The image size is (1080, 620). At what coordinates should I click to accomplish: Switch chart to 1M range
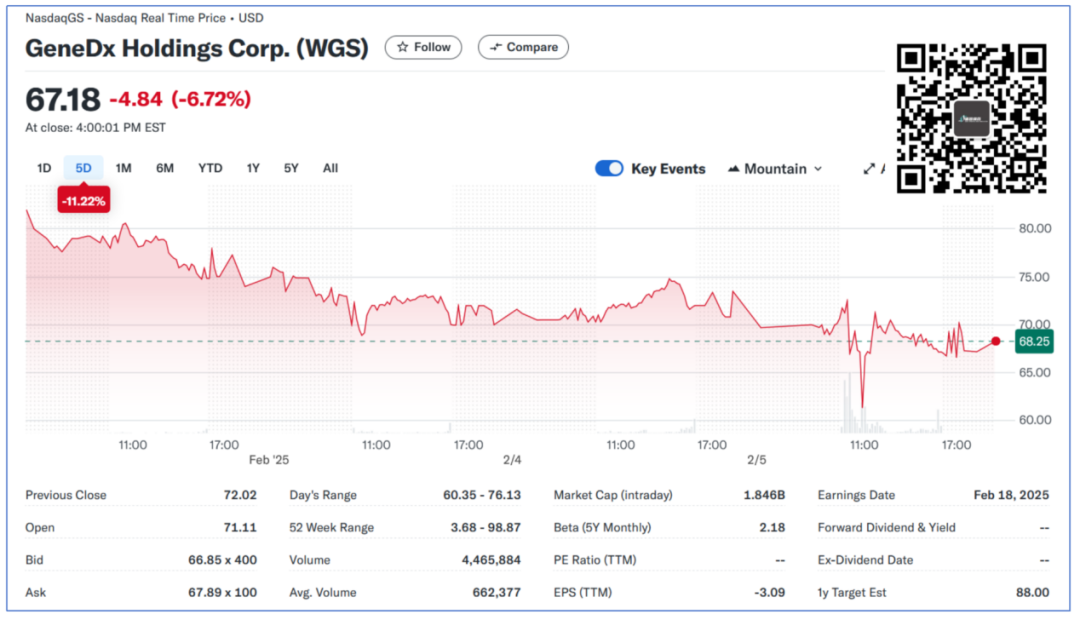[123, 168]
